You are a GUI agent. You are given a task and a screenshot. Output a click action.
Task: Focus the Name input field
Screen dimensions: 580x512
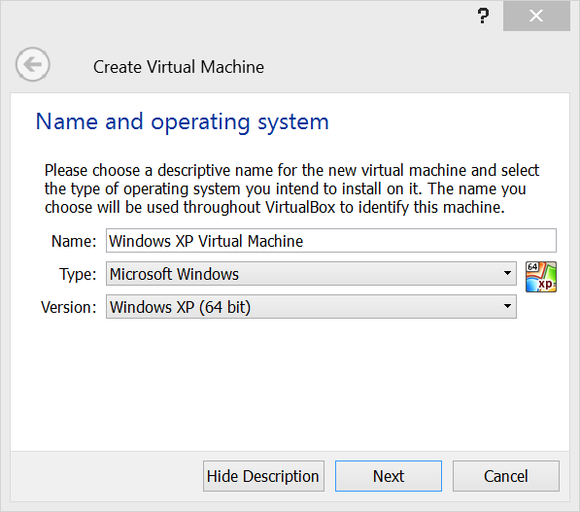[331, 241]
